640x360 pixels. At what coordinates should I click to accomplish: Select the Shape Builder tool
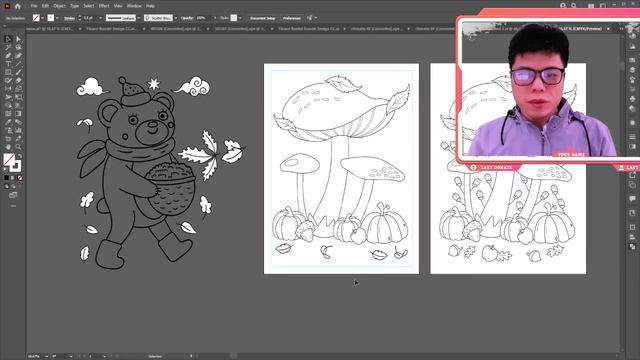click(8, 105)
